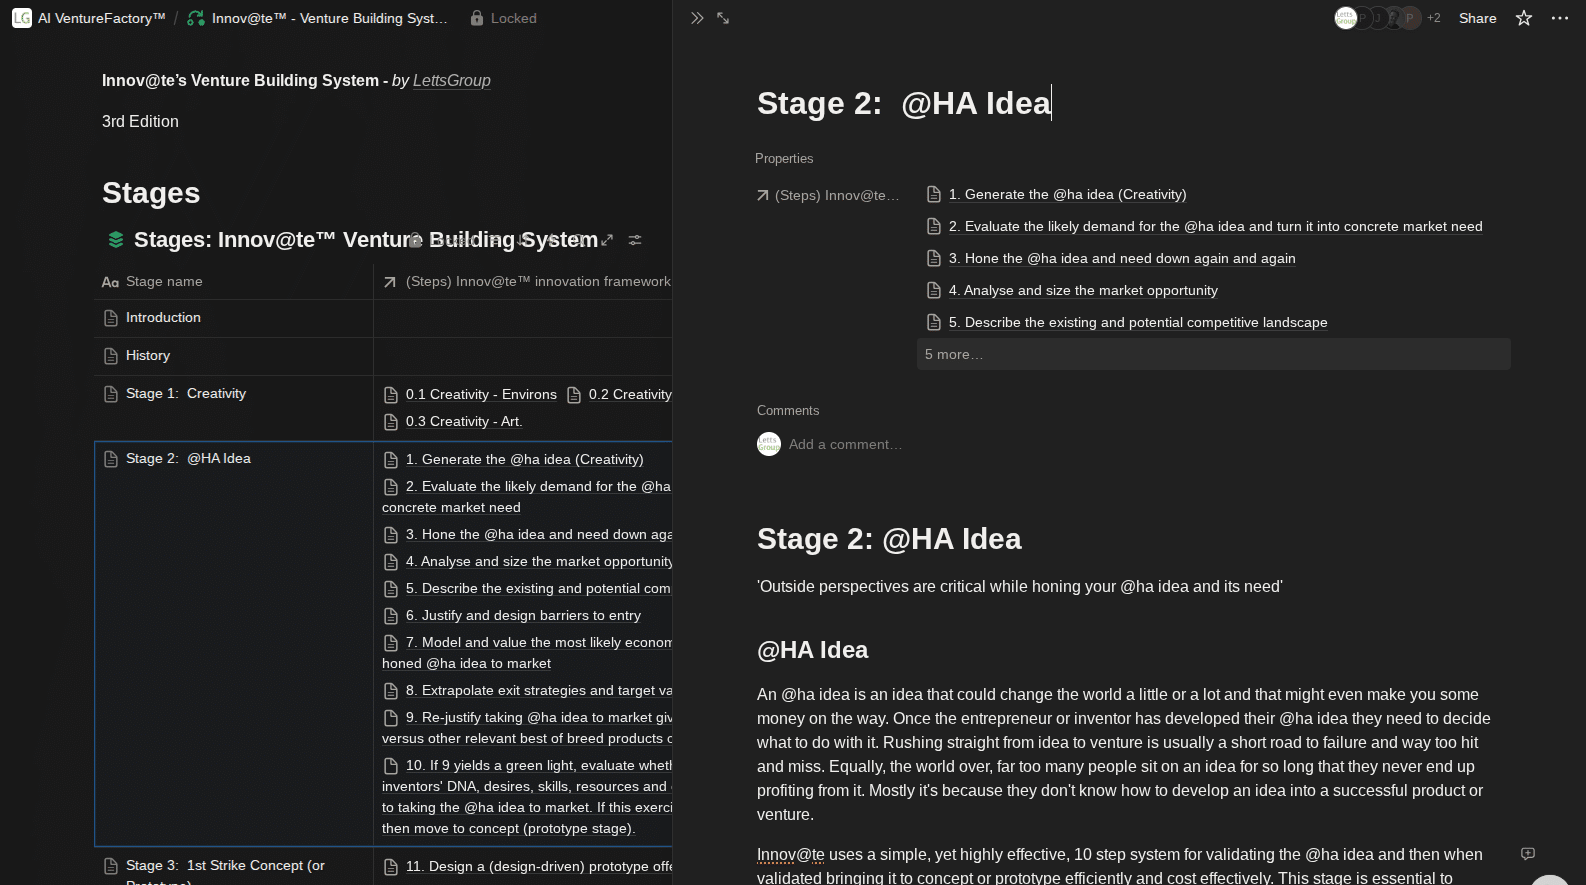Close the side peek panel with double chevron
The image size is (1586, 885).
coord(697,18)
